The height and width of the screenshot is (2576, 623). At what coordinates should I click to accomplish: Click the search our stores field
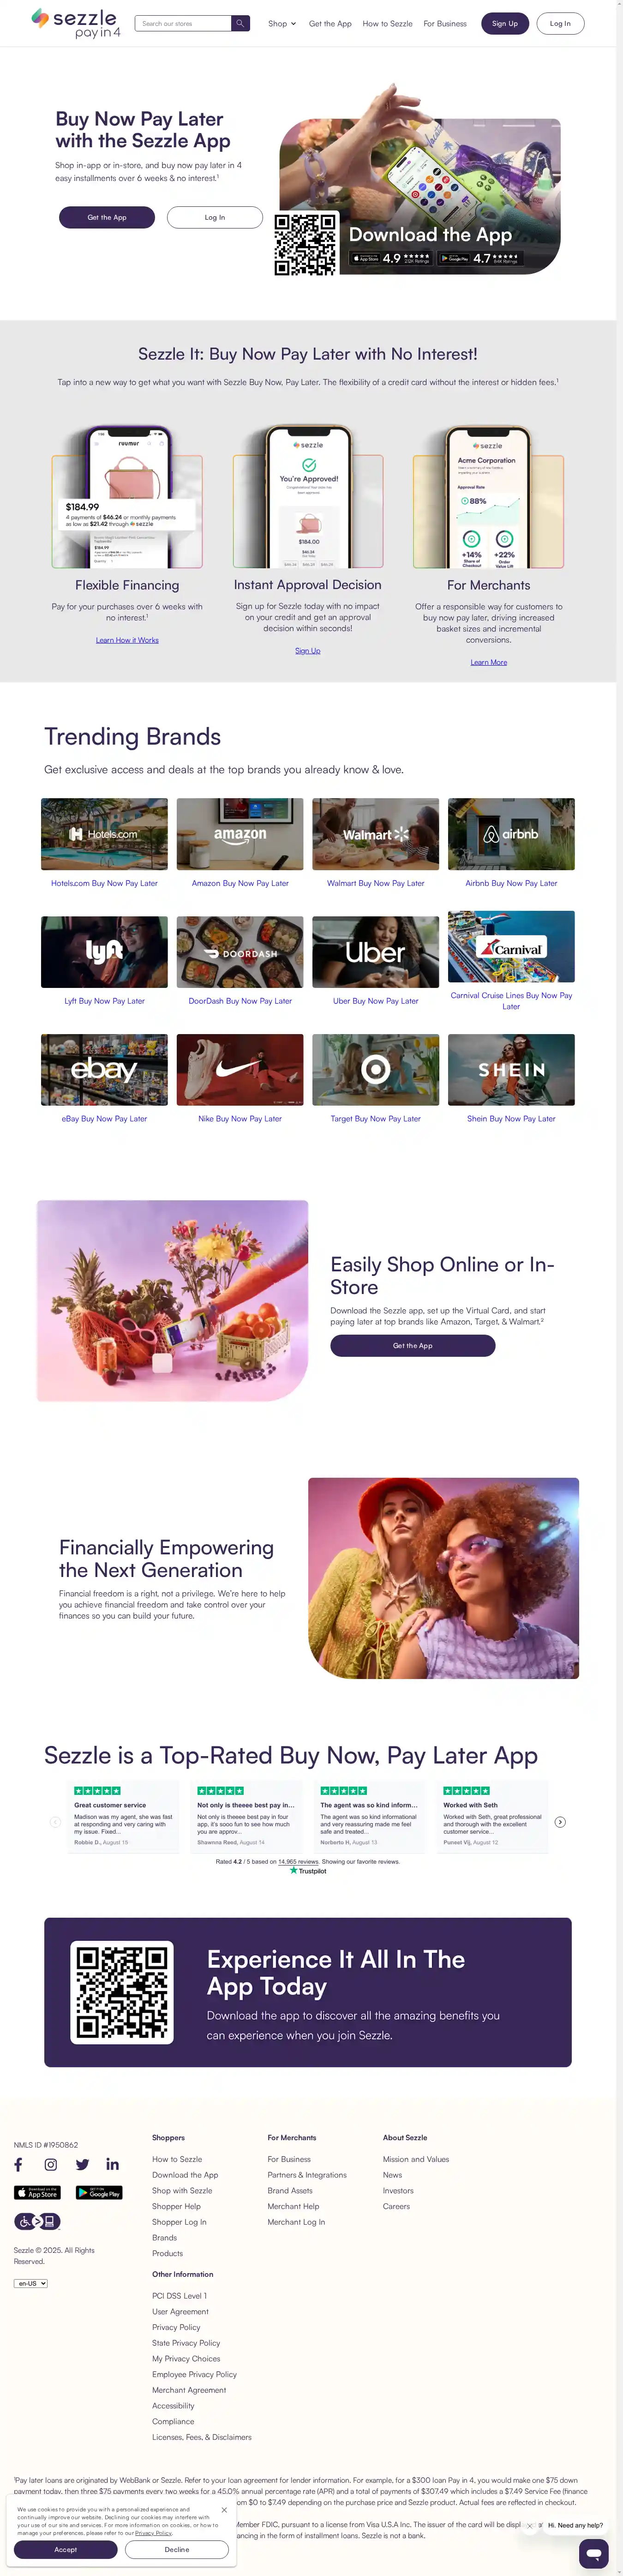click(184, 23)
